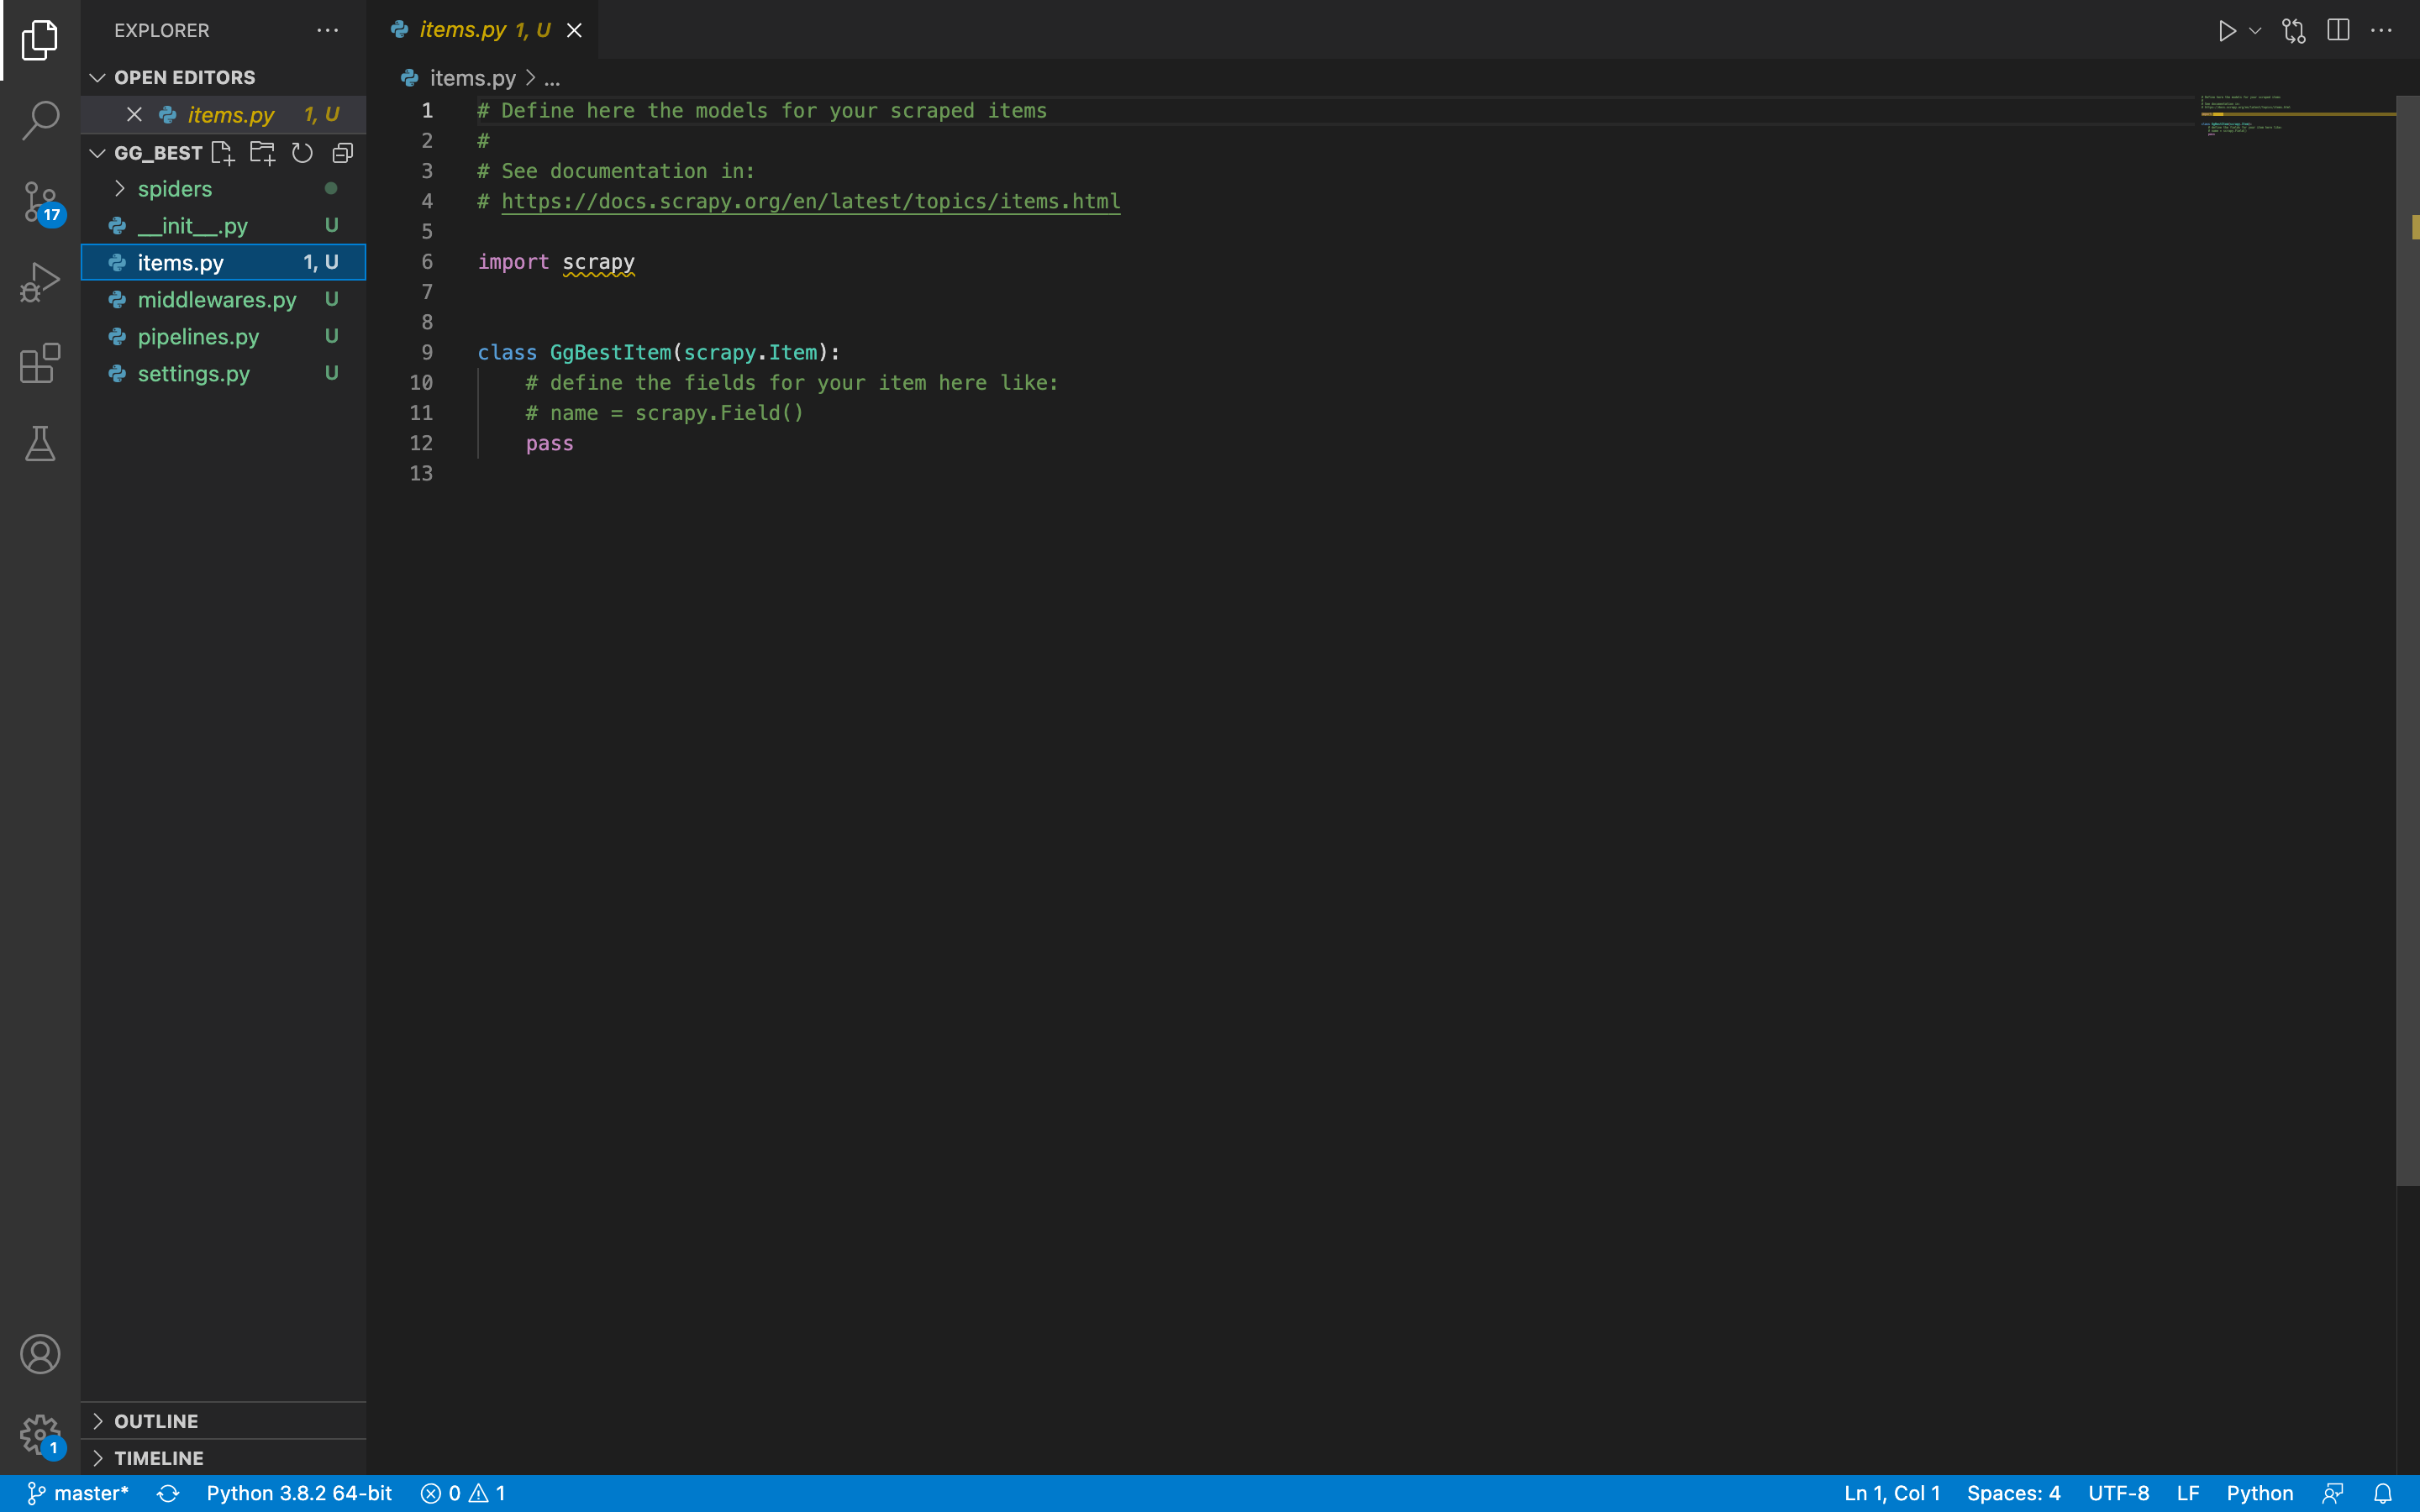Change indentation via Spaces: 4

pos(2013,1493)
